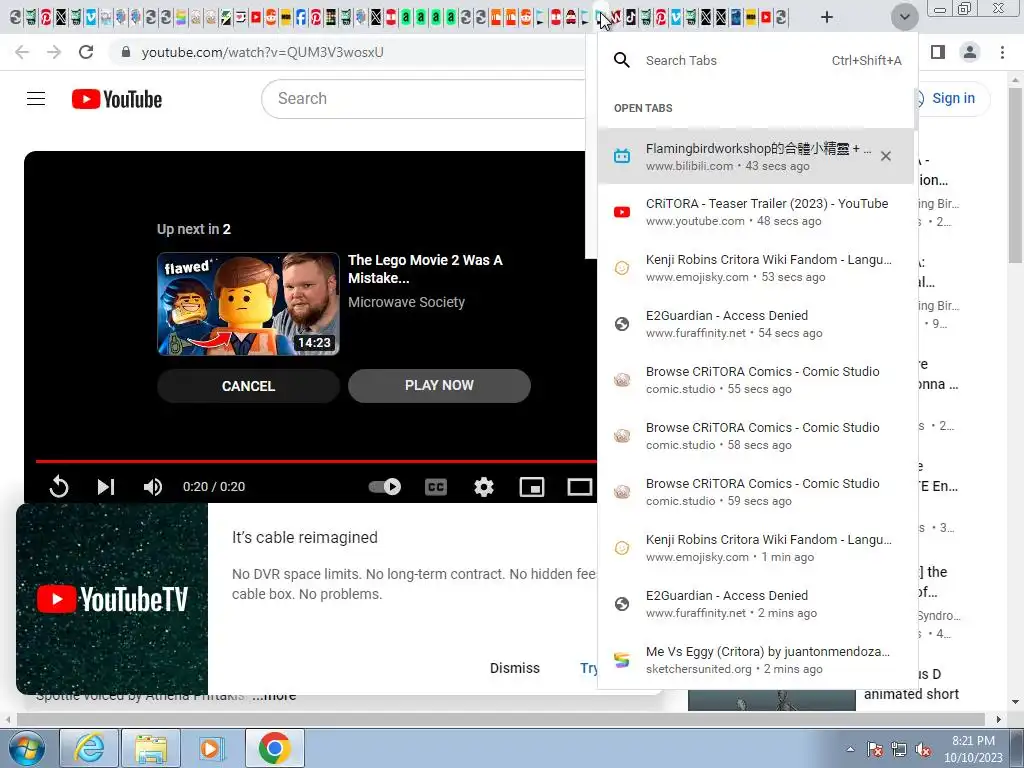Go back in browser history

[22, 52]
